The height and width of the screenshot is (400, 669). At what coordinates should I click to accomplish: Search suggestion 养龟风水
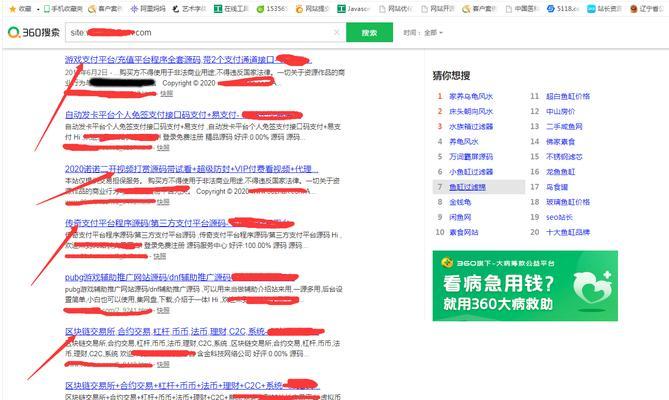[464, 142]
